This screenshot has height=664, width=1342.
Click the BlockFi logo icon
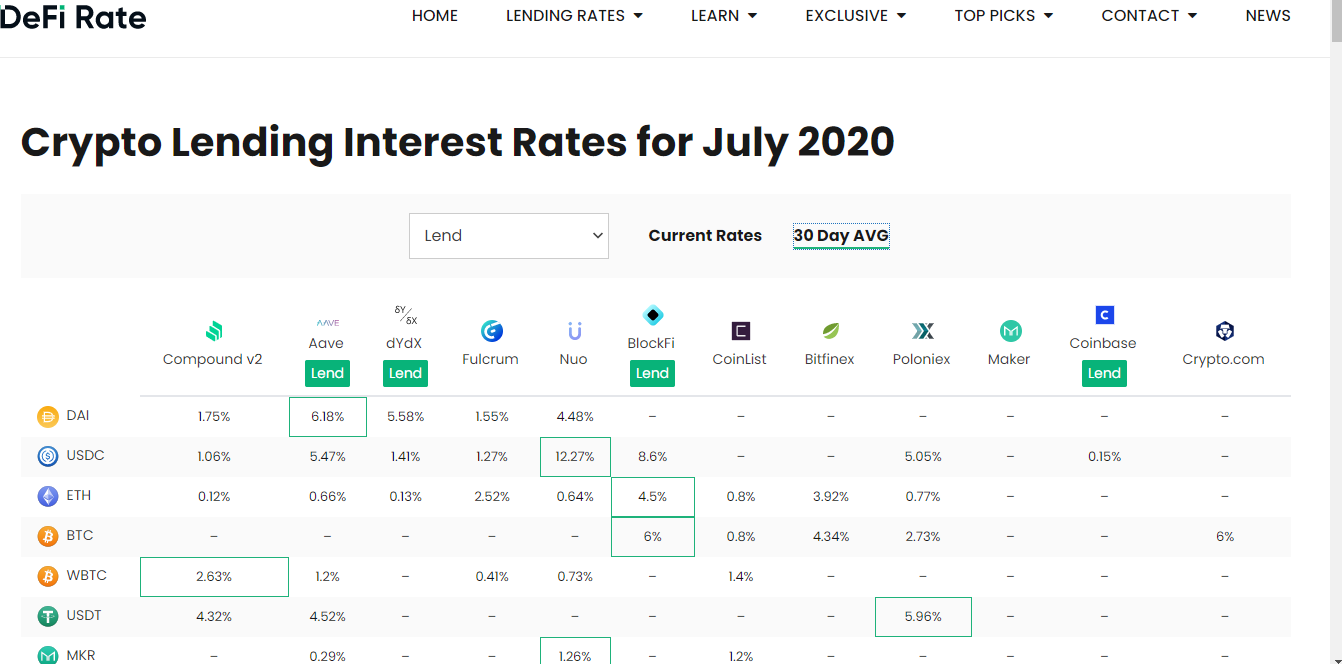point(652,315)
